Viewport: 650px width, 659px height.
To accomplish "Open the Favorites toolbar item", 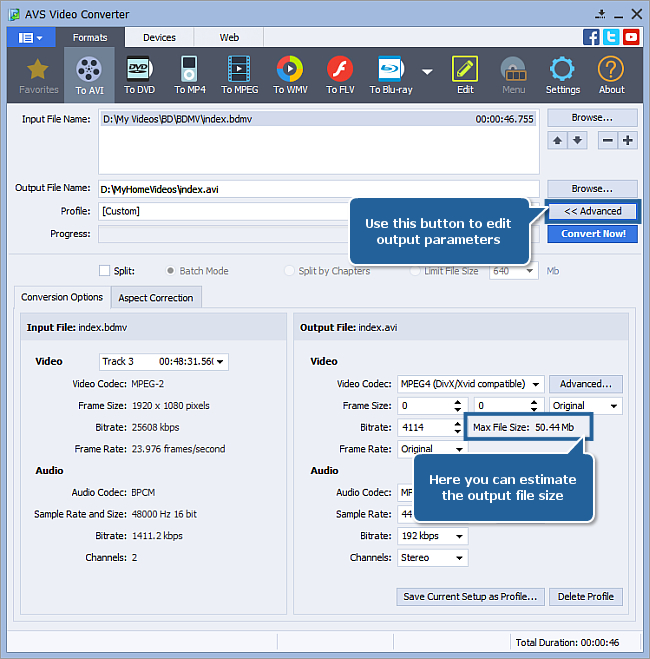I will (38, 75).
